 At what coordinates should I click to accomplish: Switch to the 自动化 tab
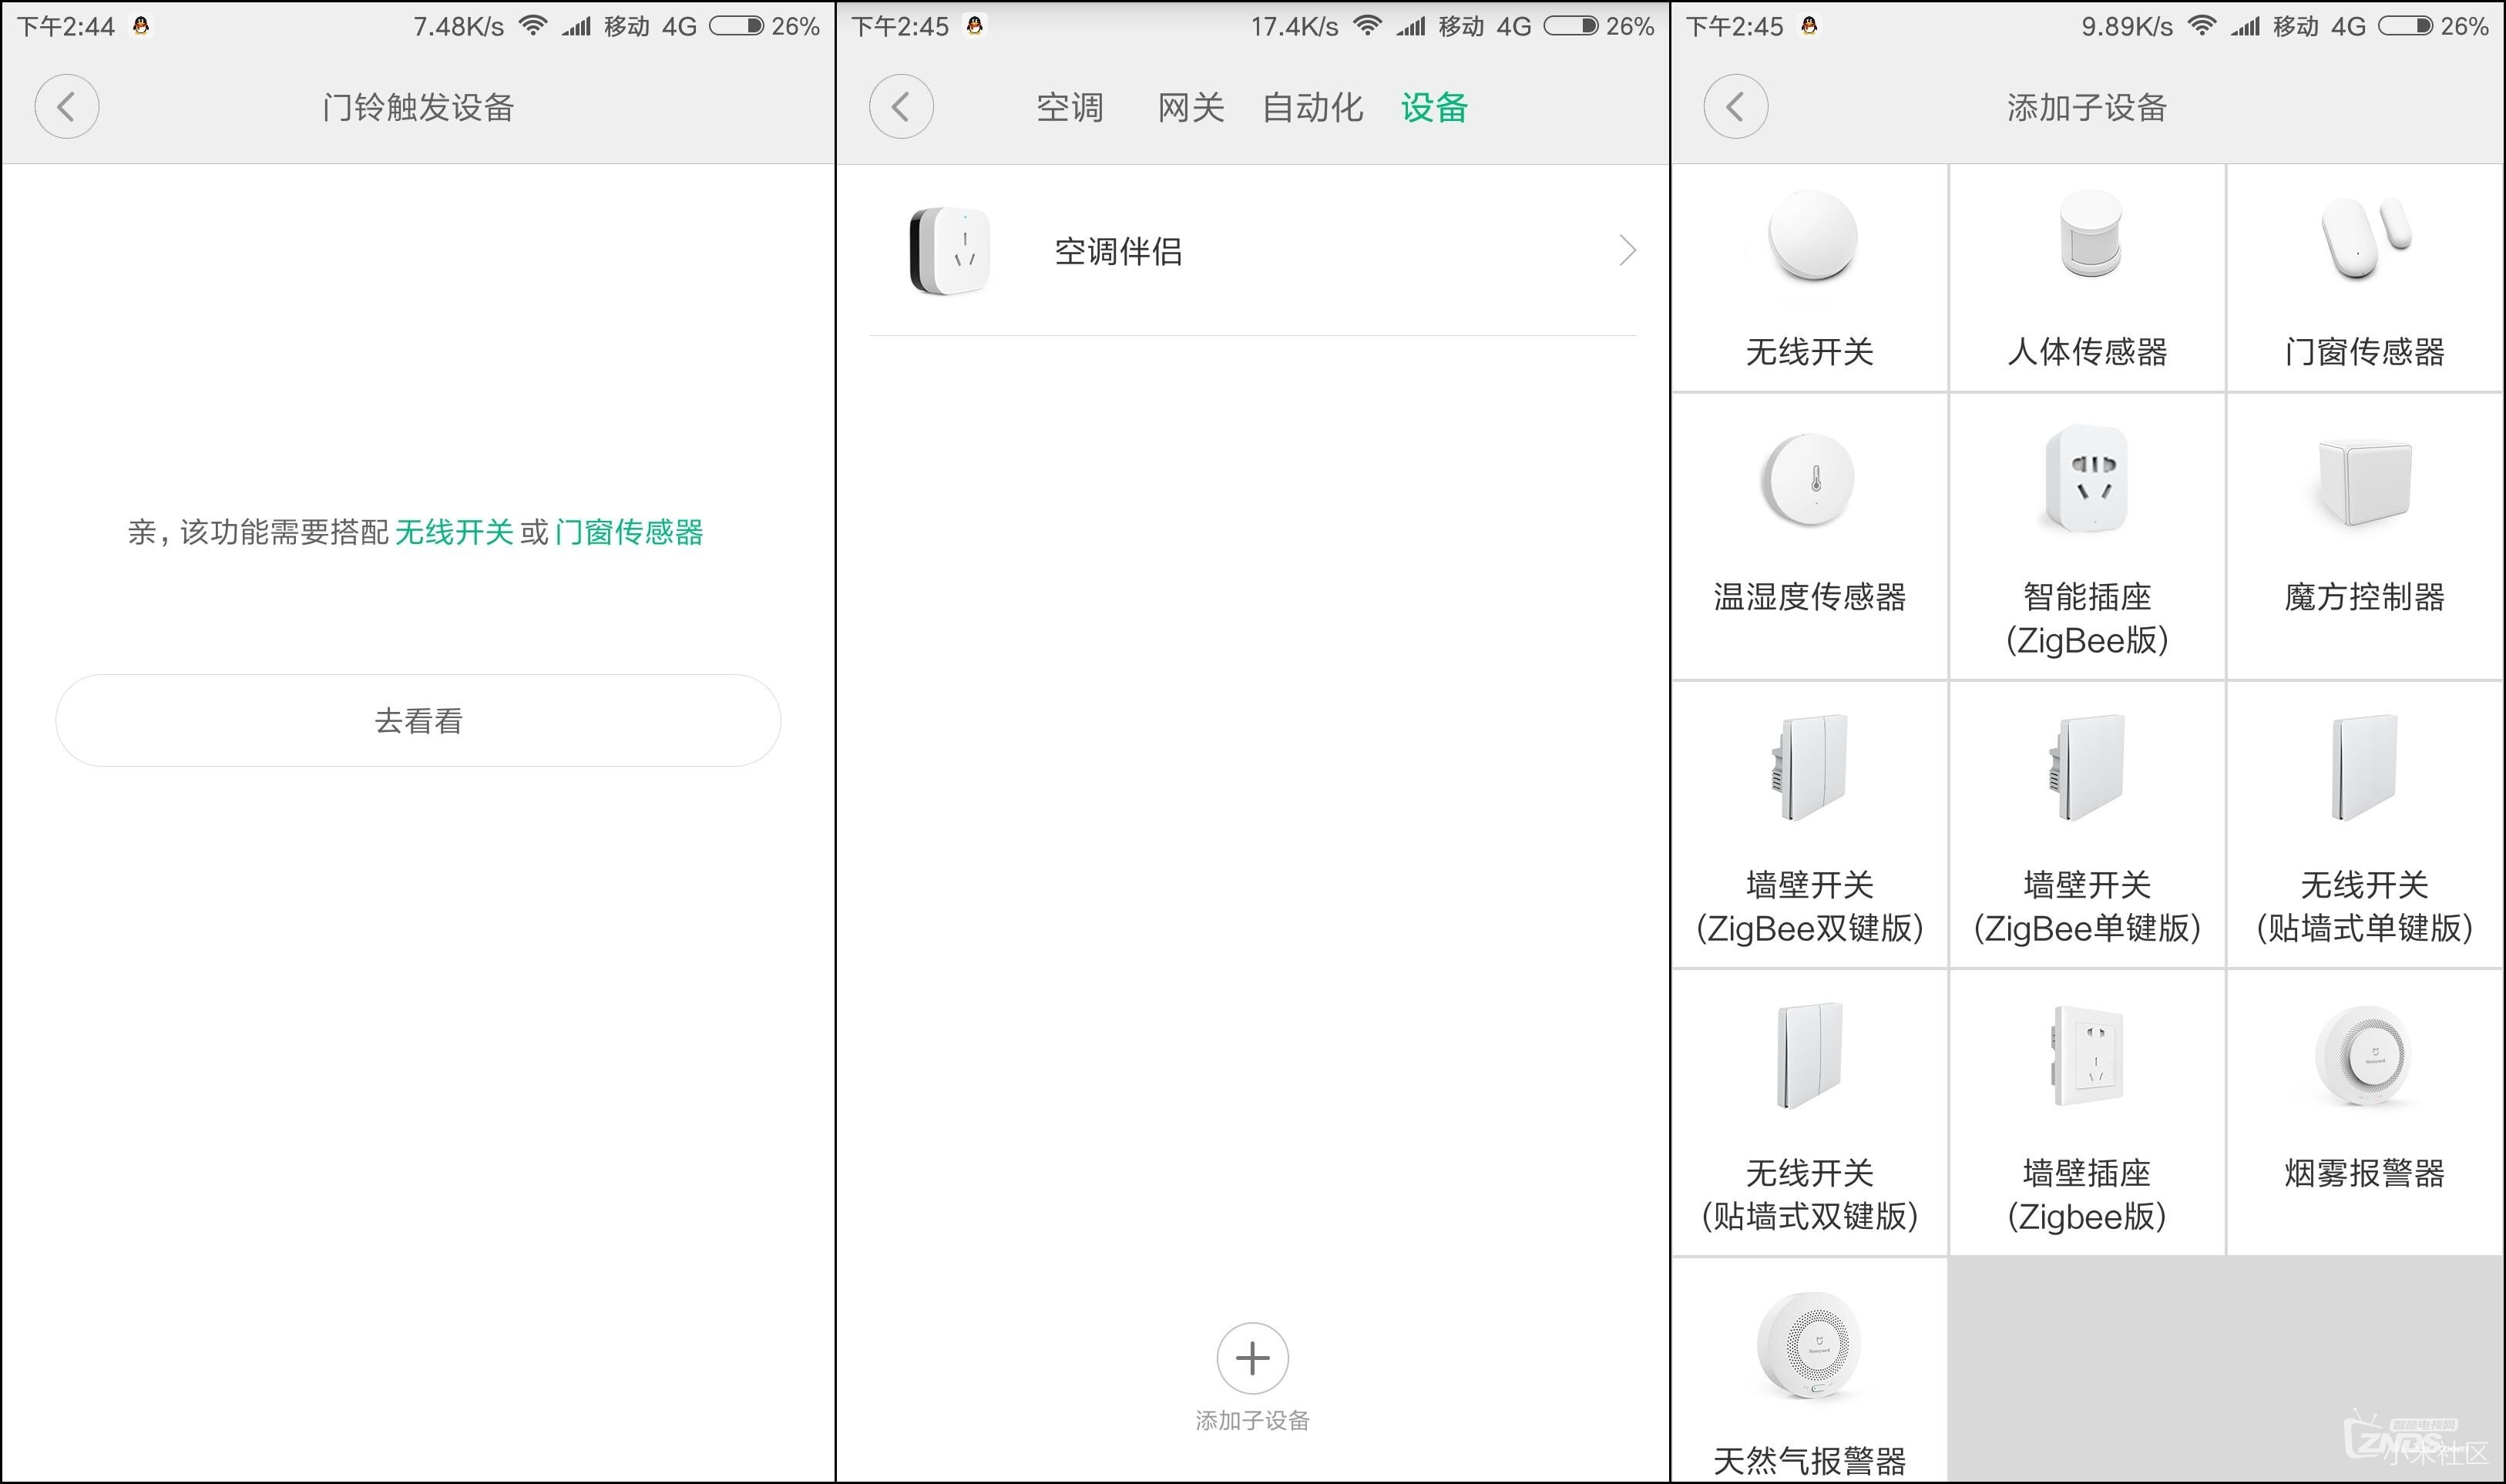(x=1312, y=107)
